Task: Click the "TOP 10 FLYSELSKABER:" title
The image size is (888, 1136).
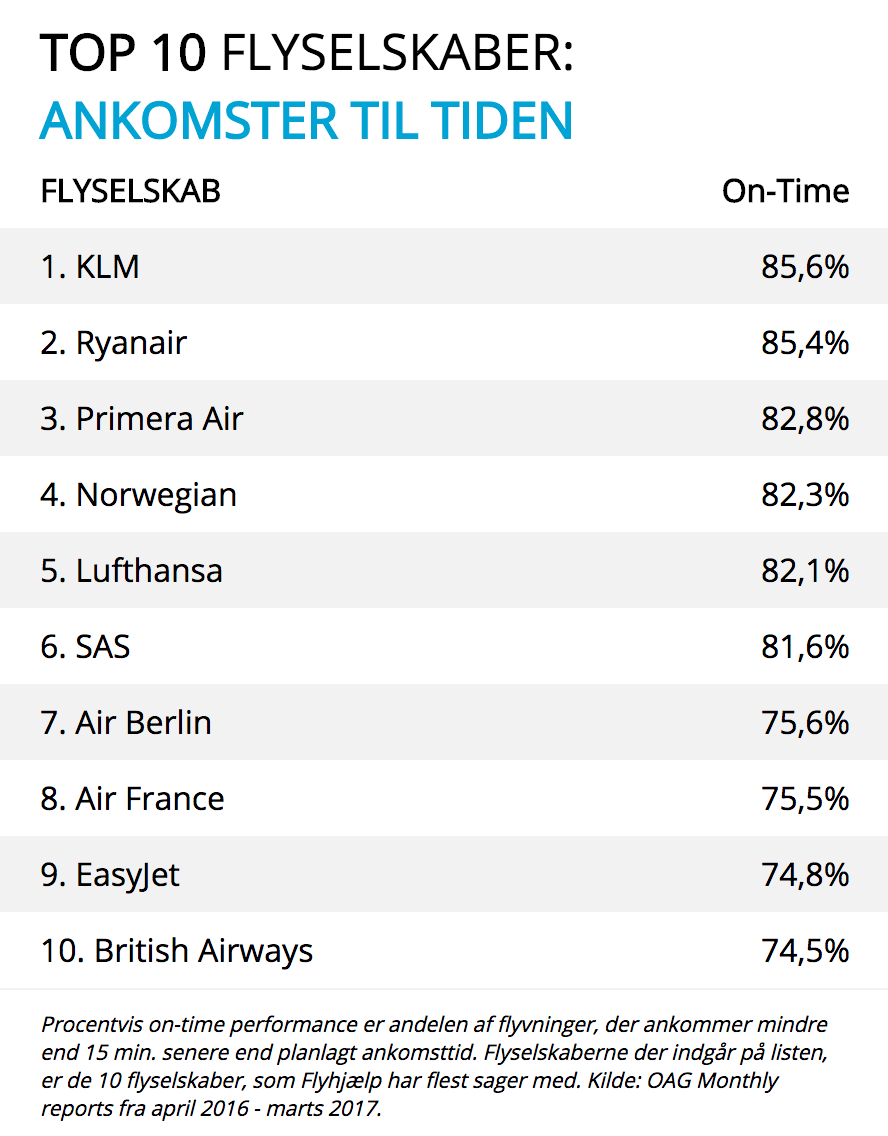Action: 306,55
